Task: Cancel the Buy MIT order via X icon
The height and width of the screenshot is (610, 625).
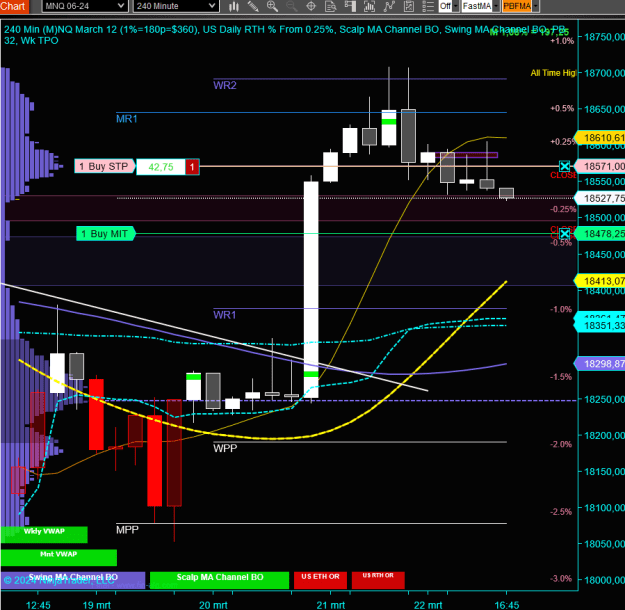Action: (564, 234)
